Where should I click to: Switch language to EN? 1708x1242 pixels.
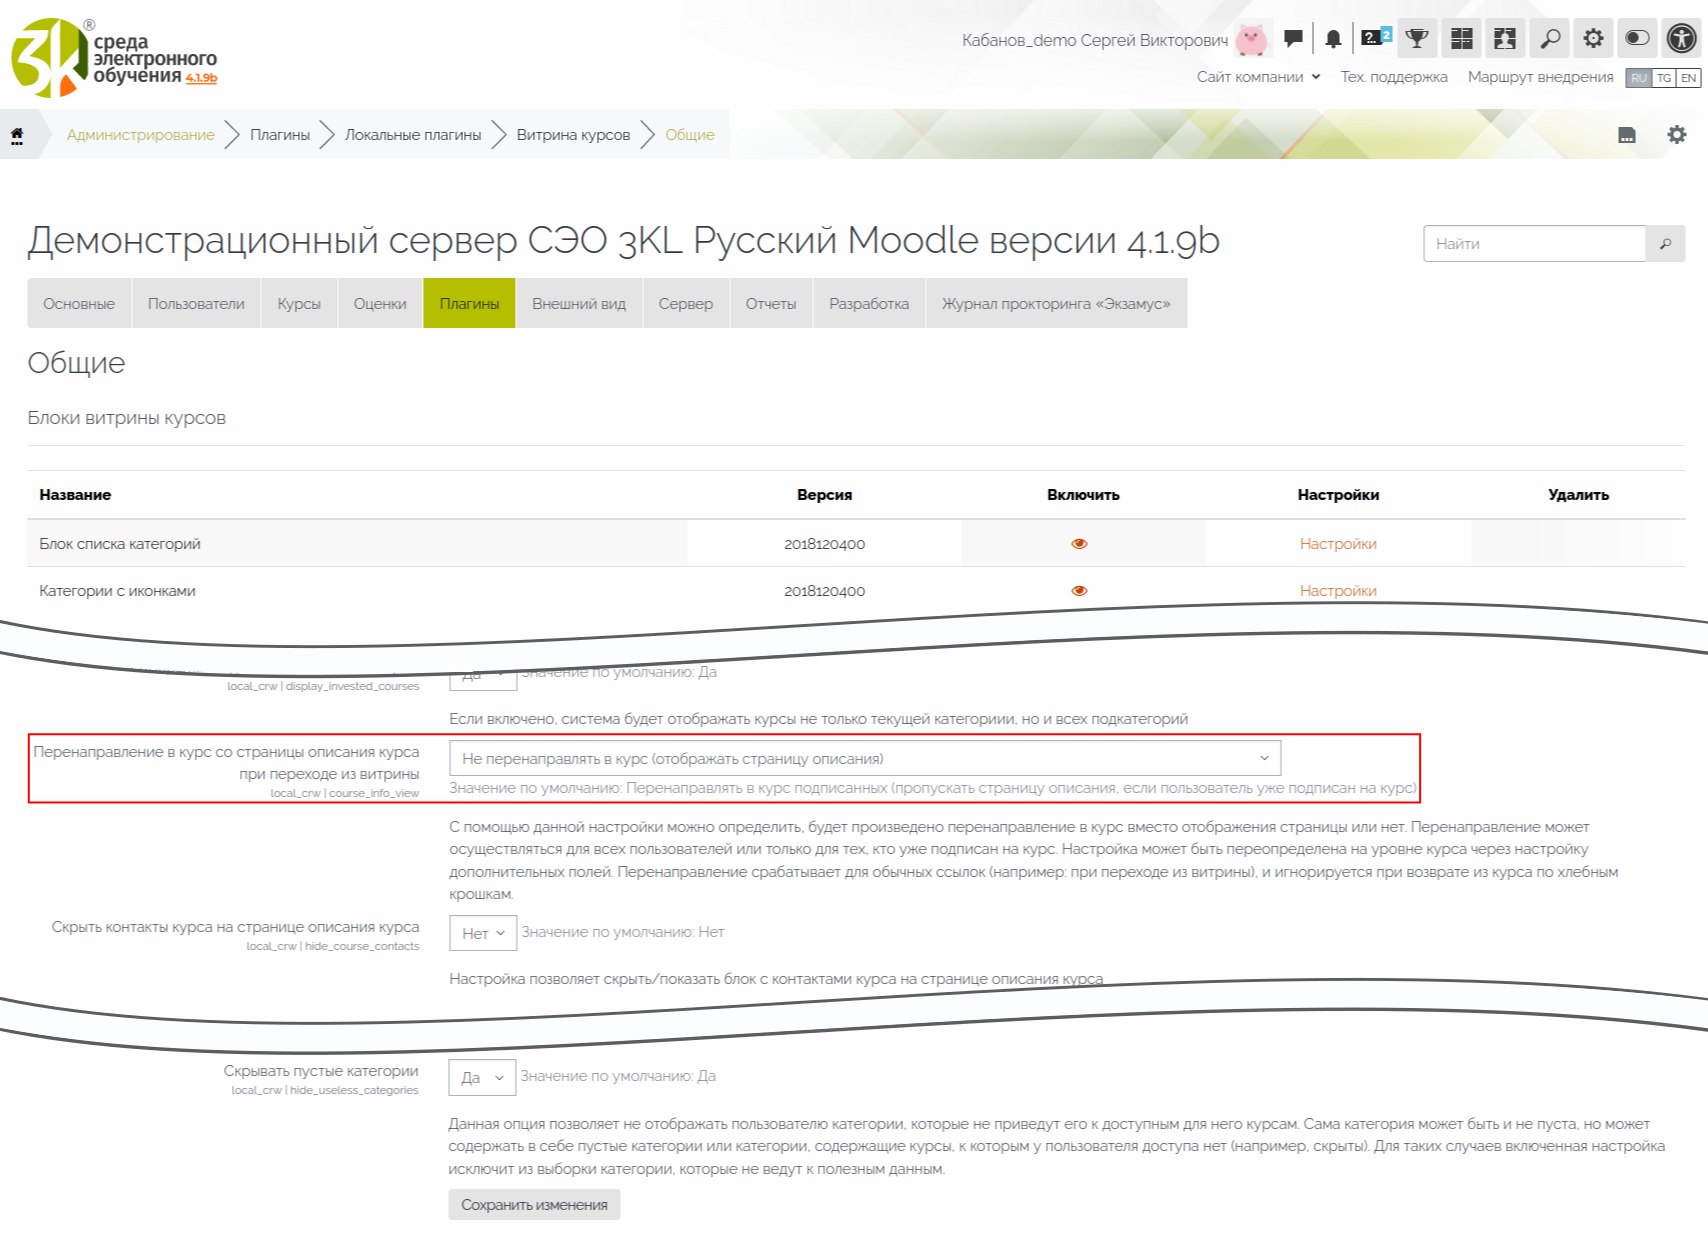pyautogui.click(x=1688, y=78)
